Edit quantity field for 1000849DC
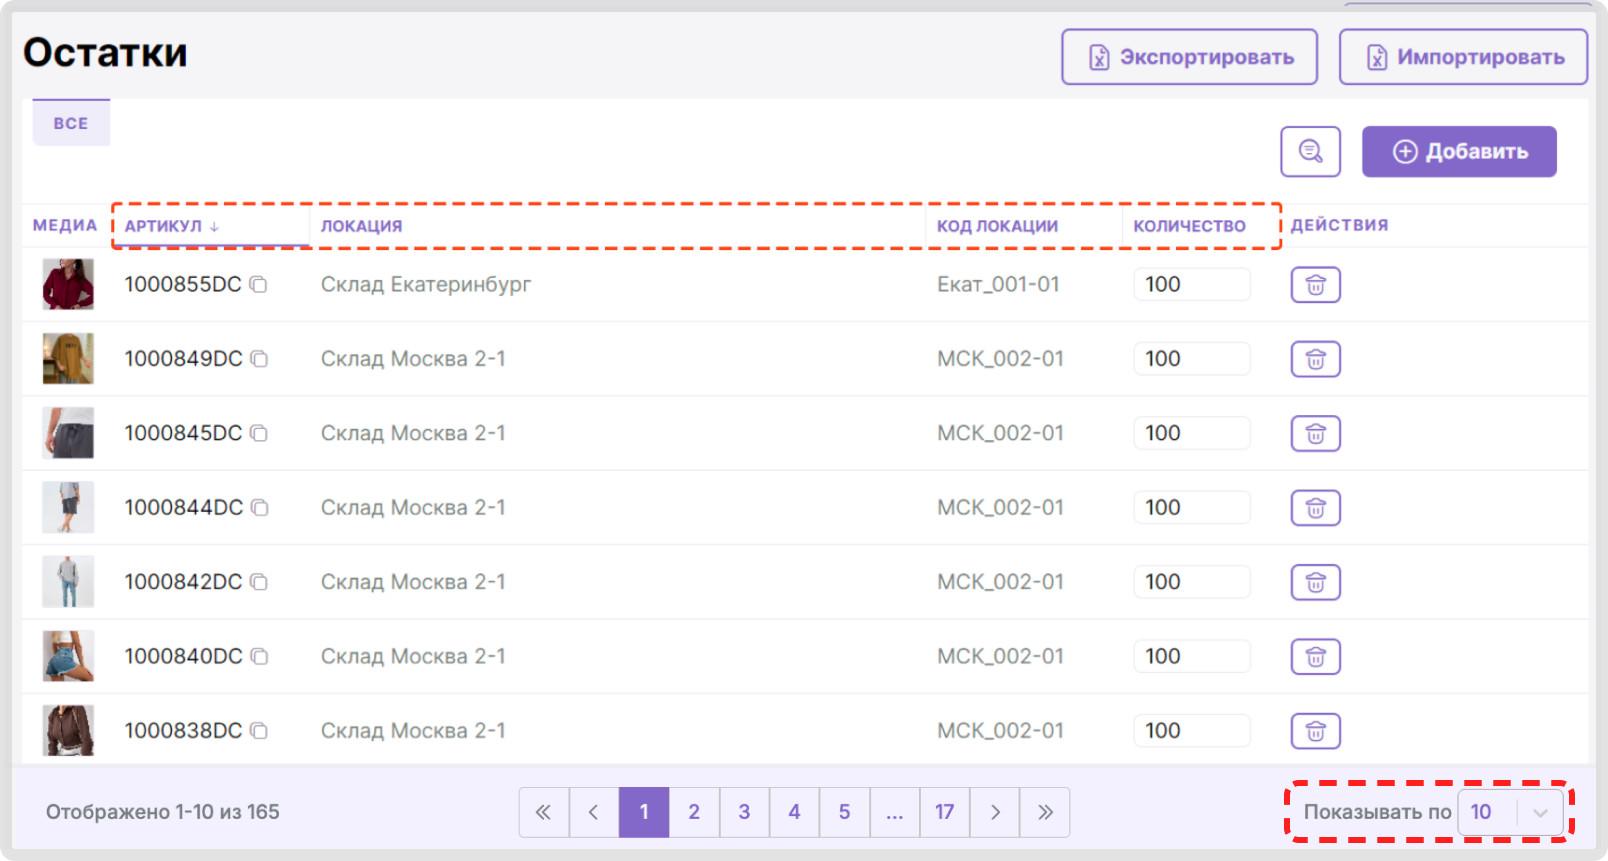 [1192, 359]
